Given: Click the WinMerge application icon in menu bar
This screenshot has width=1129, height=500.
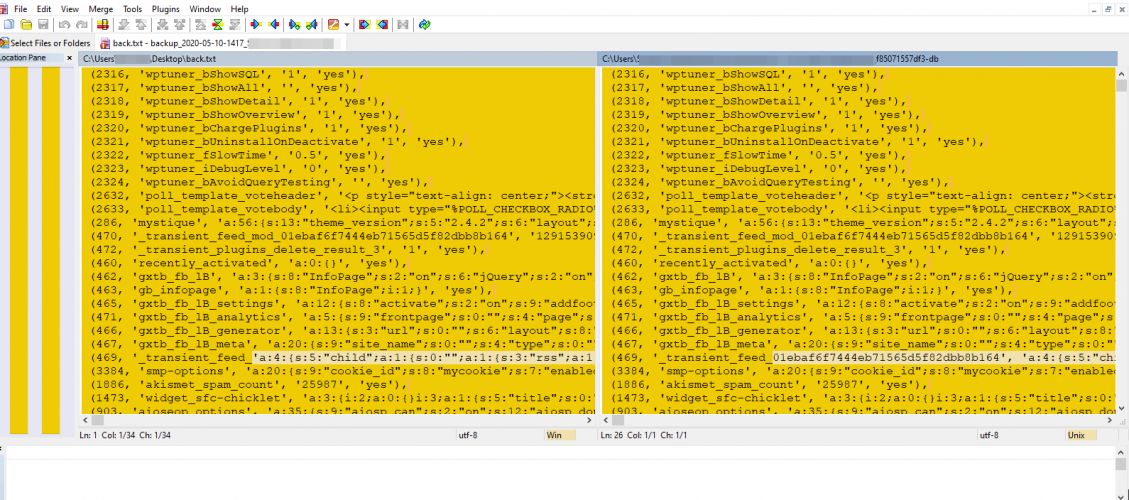Looking at the screenshot, I should tap(4, 9).
